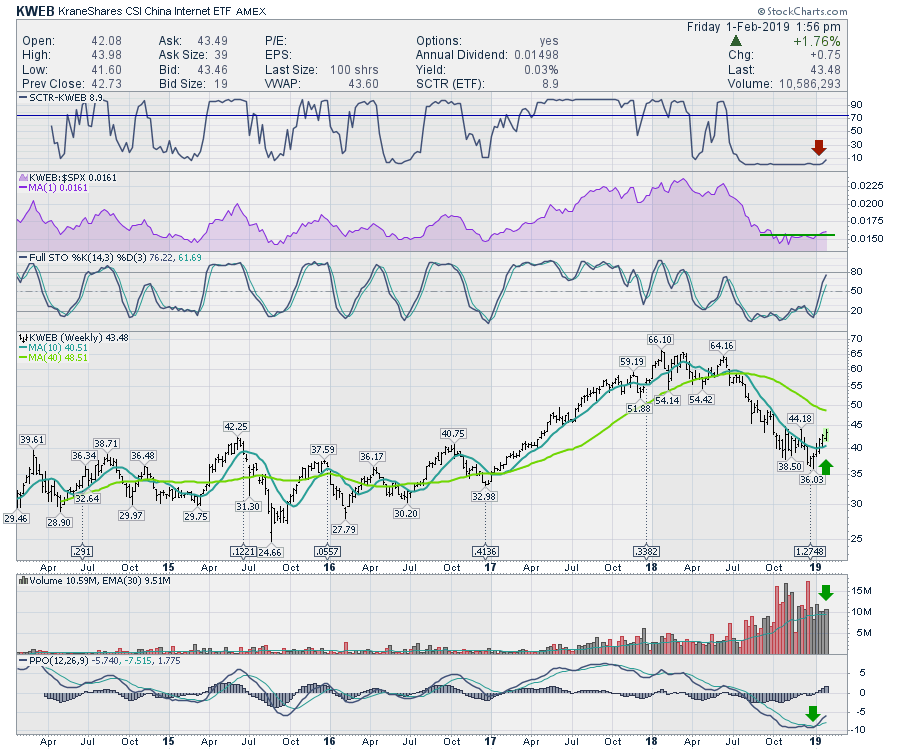Screen dimensions: 900x750
Task: Select the Volume value 10,586,293
Action: coord(810,84)
